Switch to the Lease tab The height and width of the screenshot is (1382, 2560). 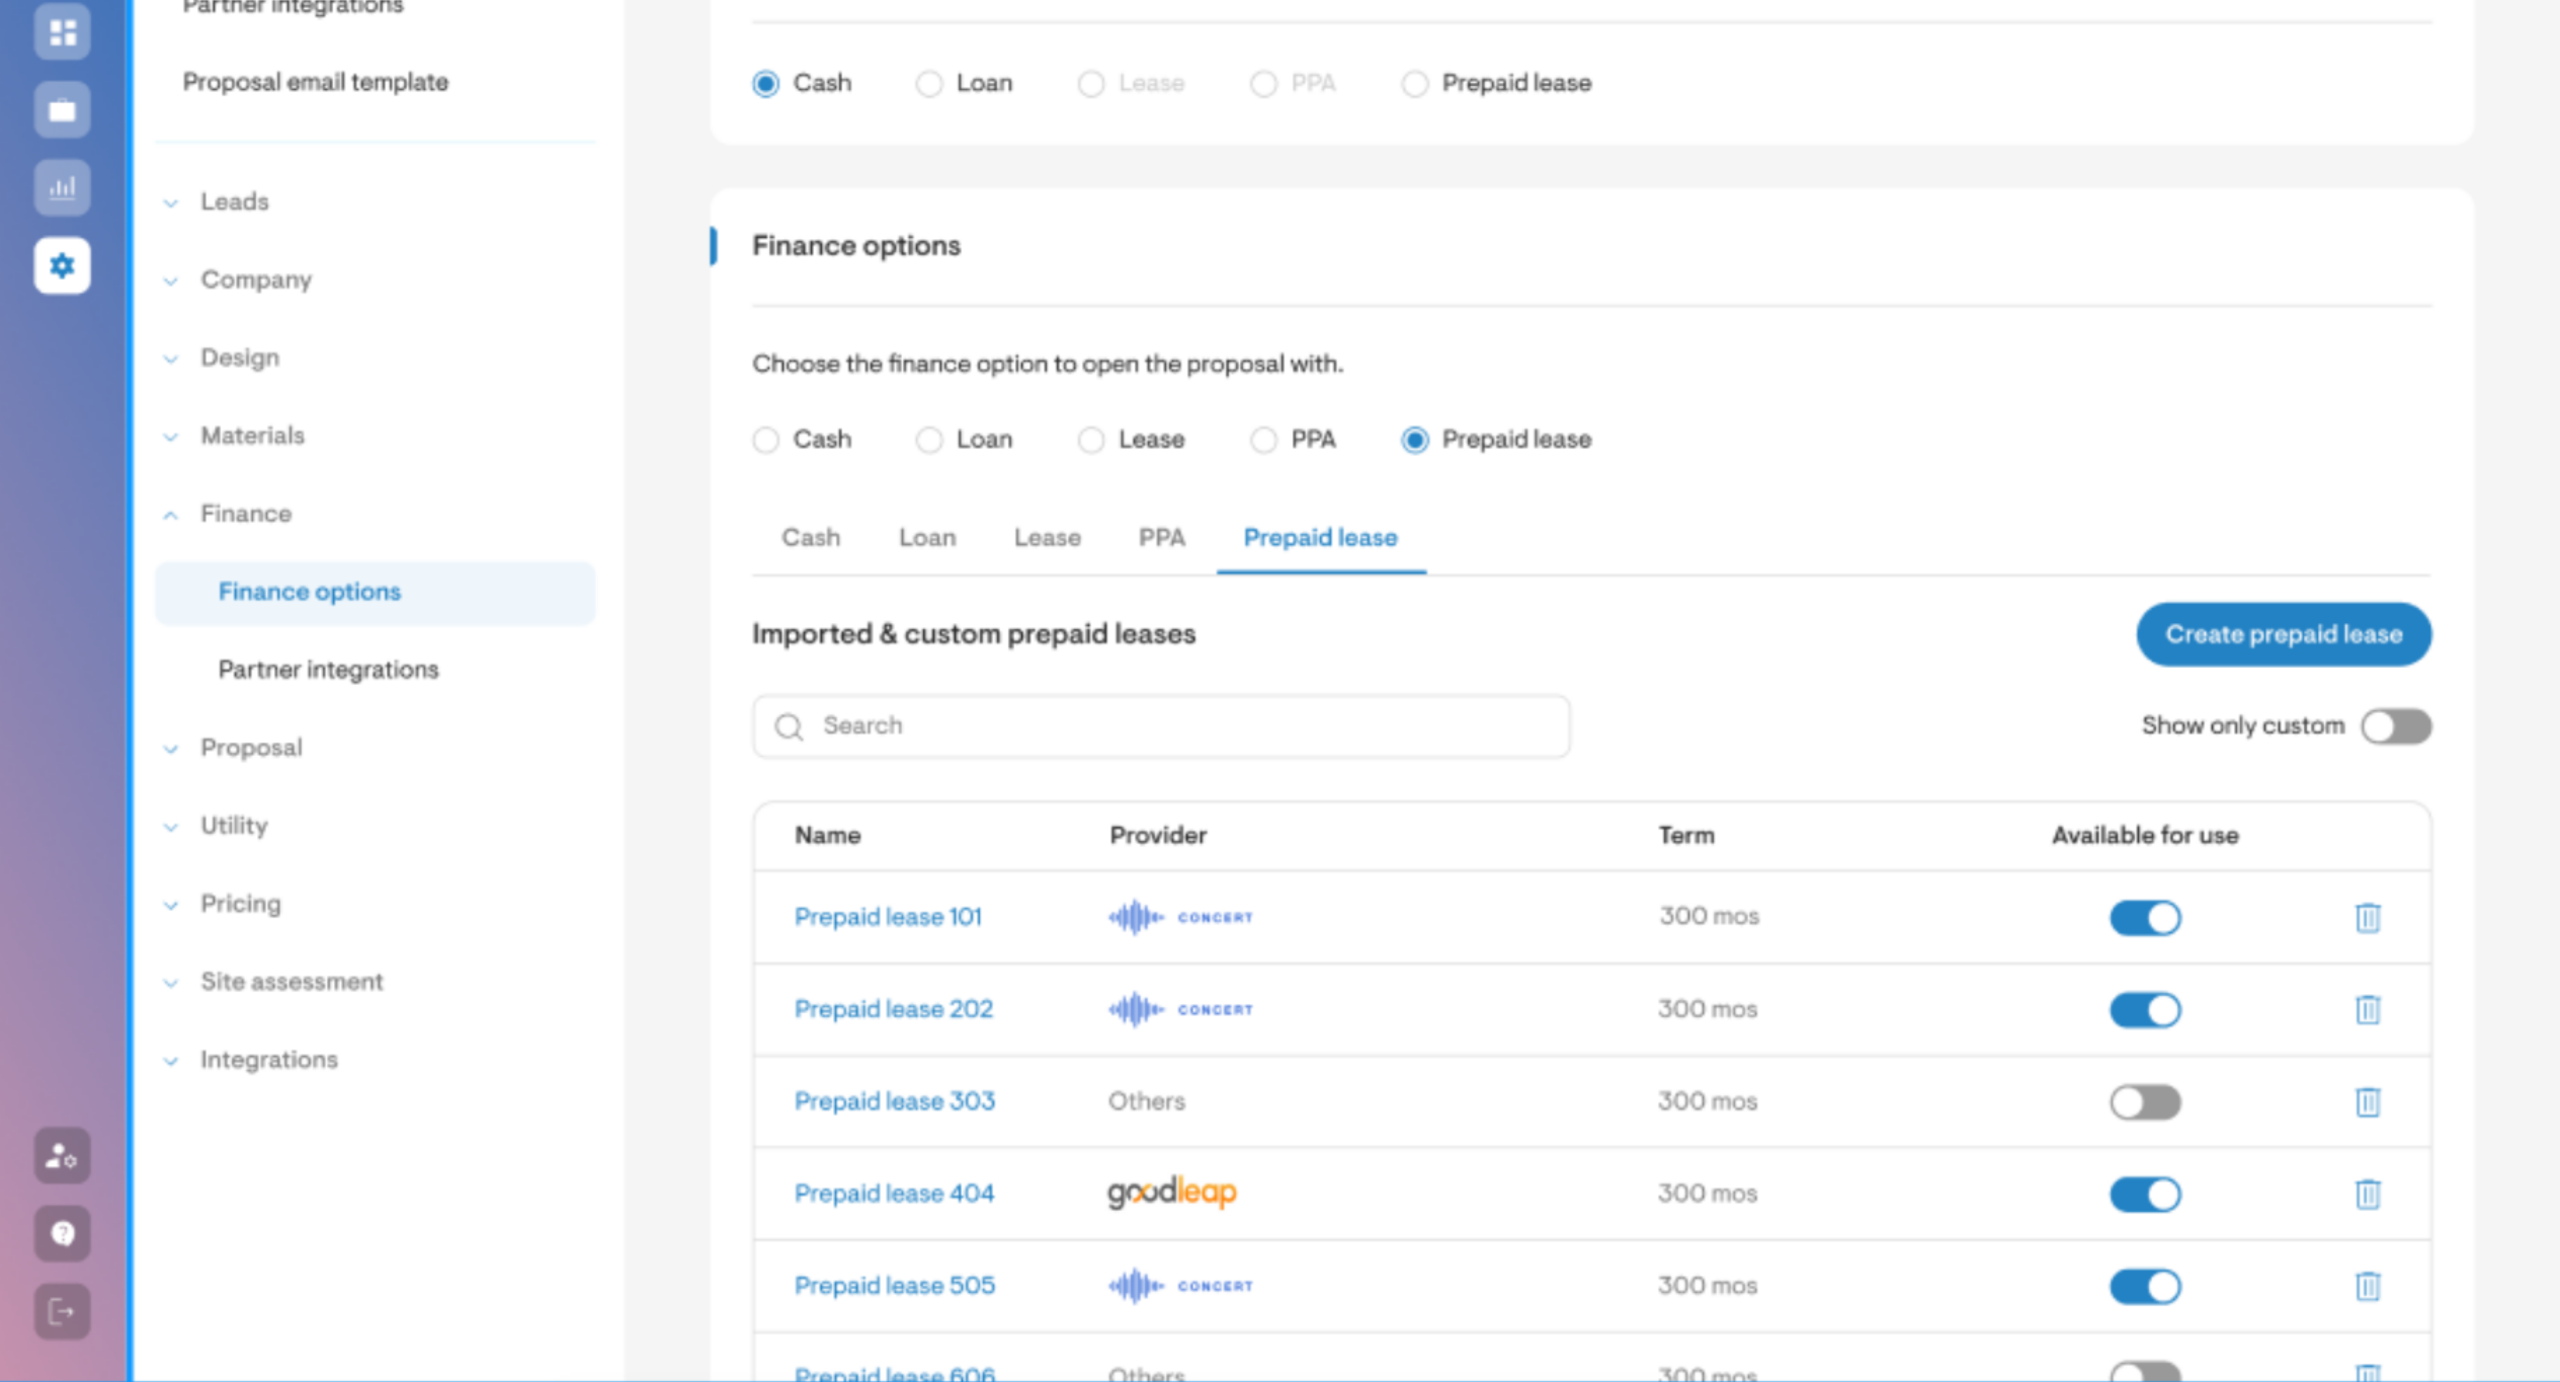point(1047,538)
